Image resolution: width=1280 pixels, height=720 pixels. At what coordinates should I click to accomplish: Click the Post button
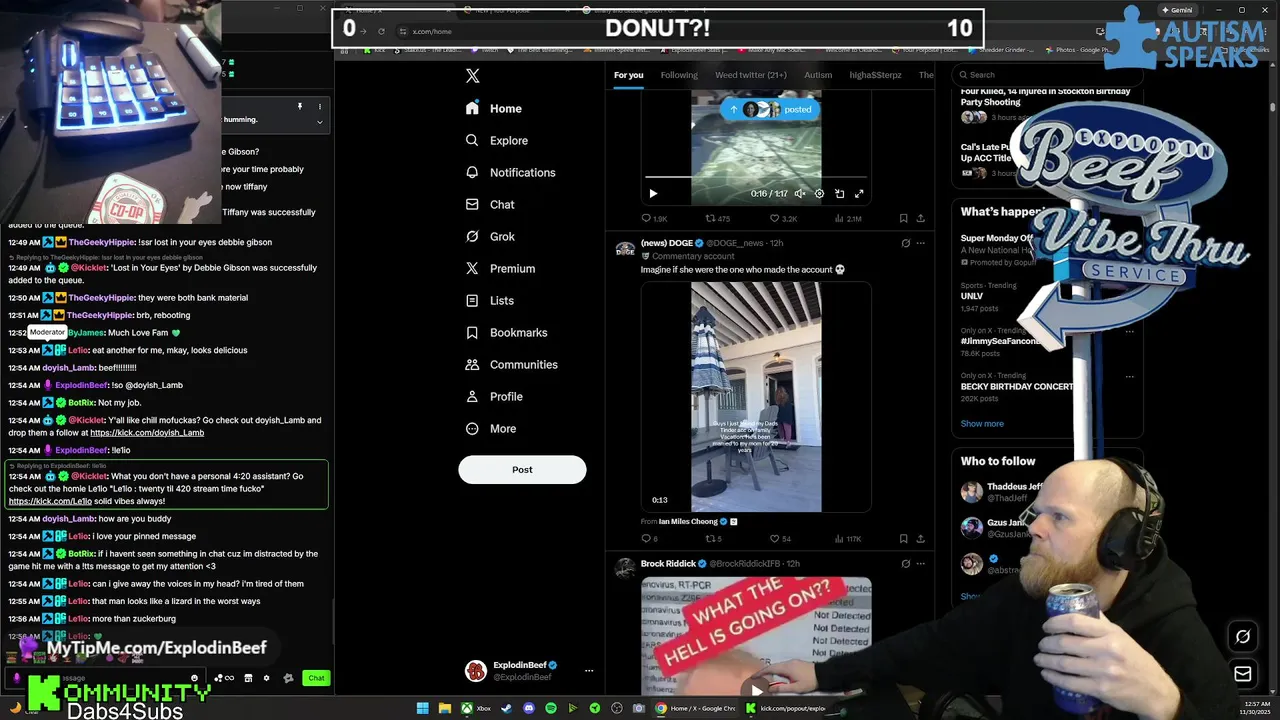coord(522,469)
